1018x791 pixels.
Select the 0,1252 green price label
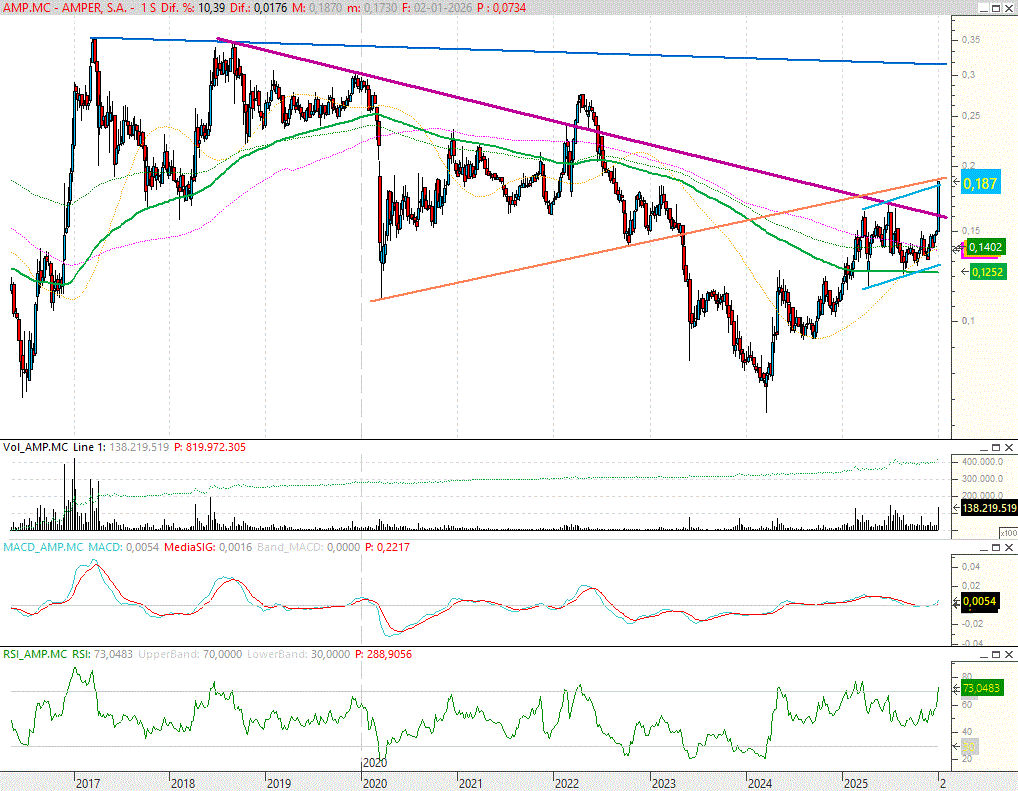987,272
